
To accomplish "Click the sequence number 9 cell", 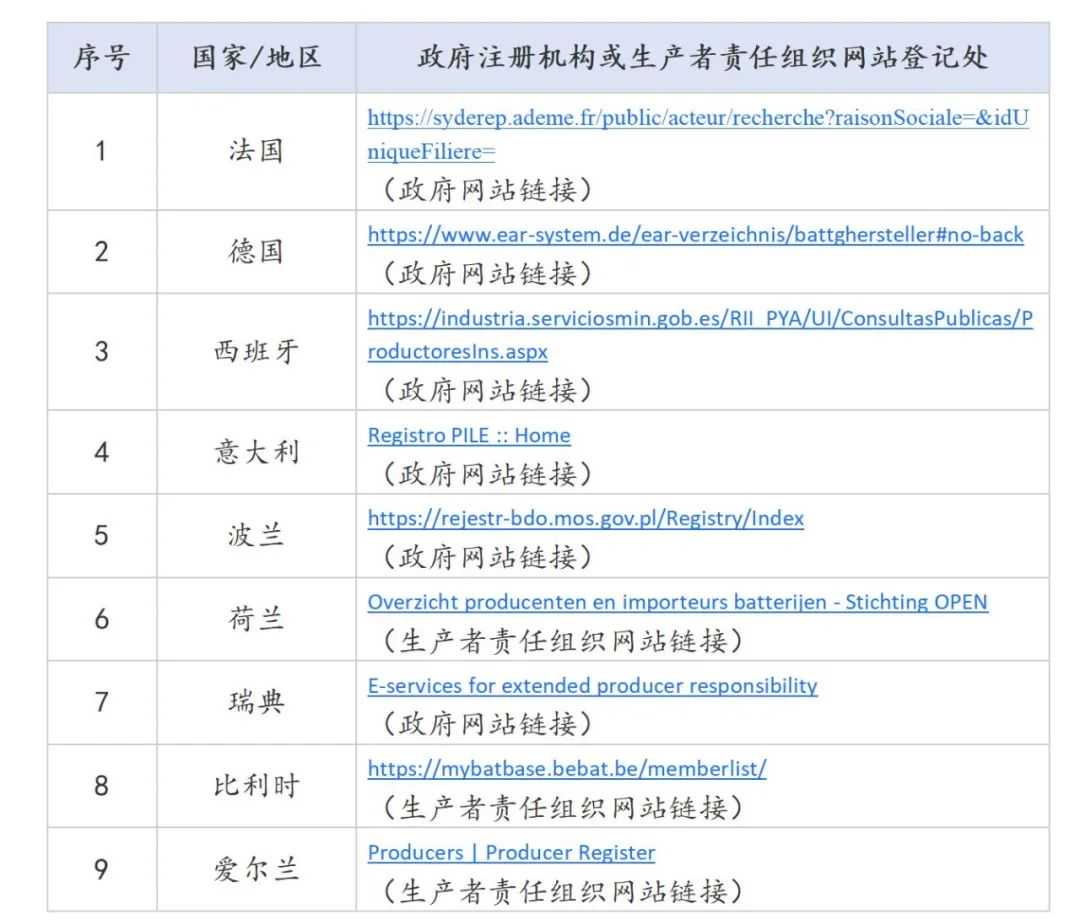I will pyautogui.click(x=101, y=870).
